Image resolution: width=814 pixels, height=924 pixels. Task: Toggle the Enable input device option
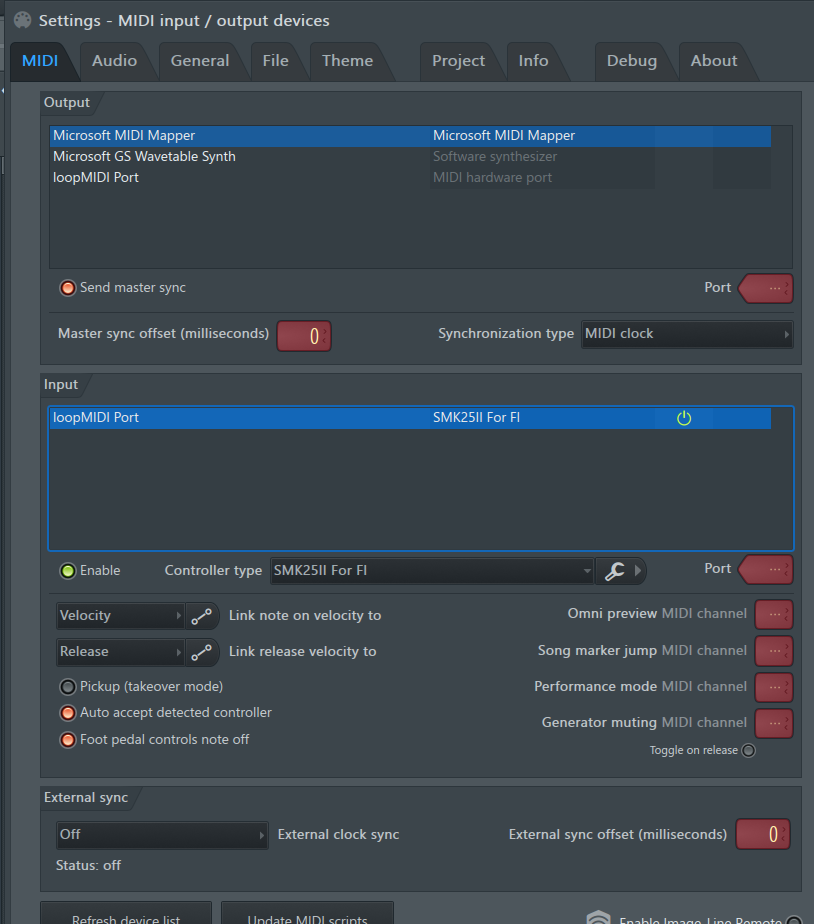coord(68,571)
